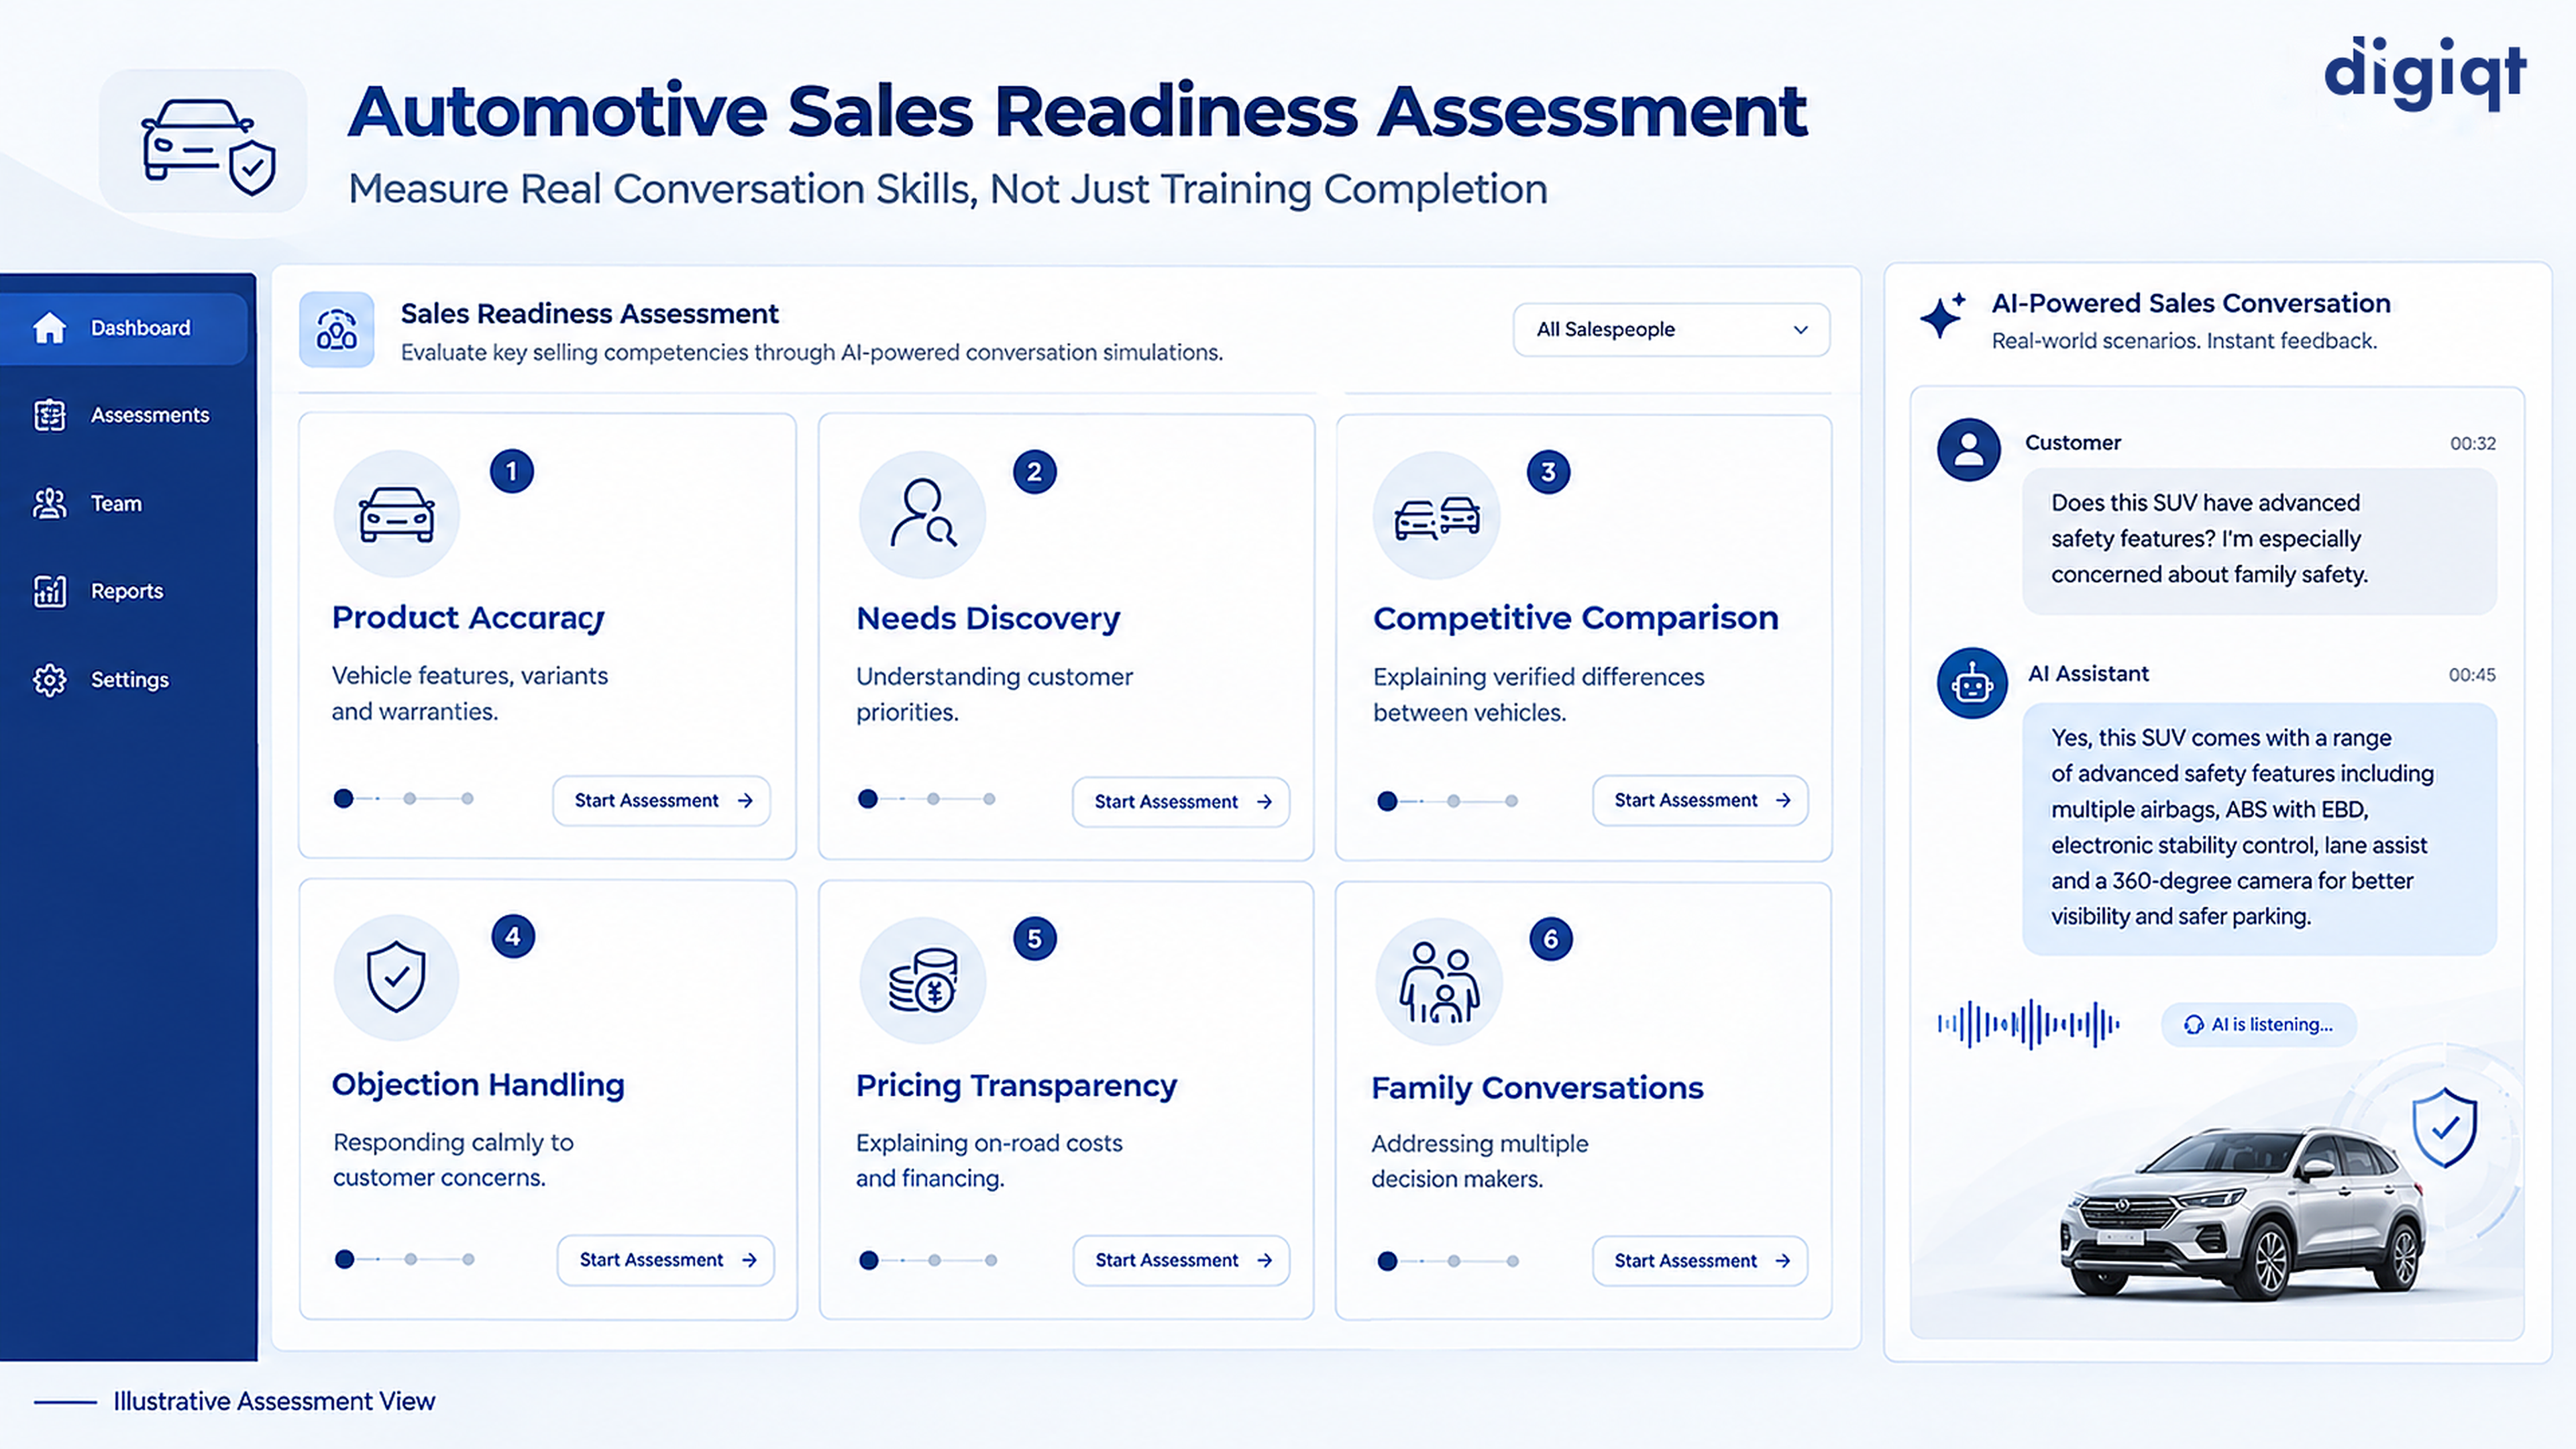Screen dimensions: 2576x1449
Task: Click the AI is listening status pill
Action: point(2259,1025)
